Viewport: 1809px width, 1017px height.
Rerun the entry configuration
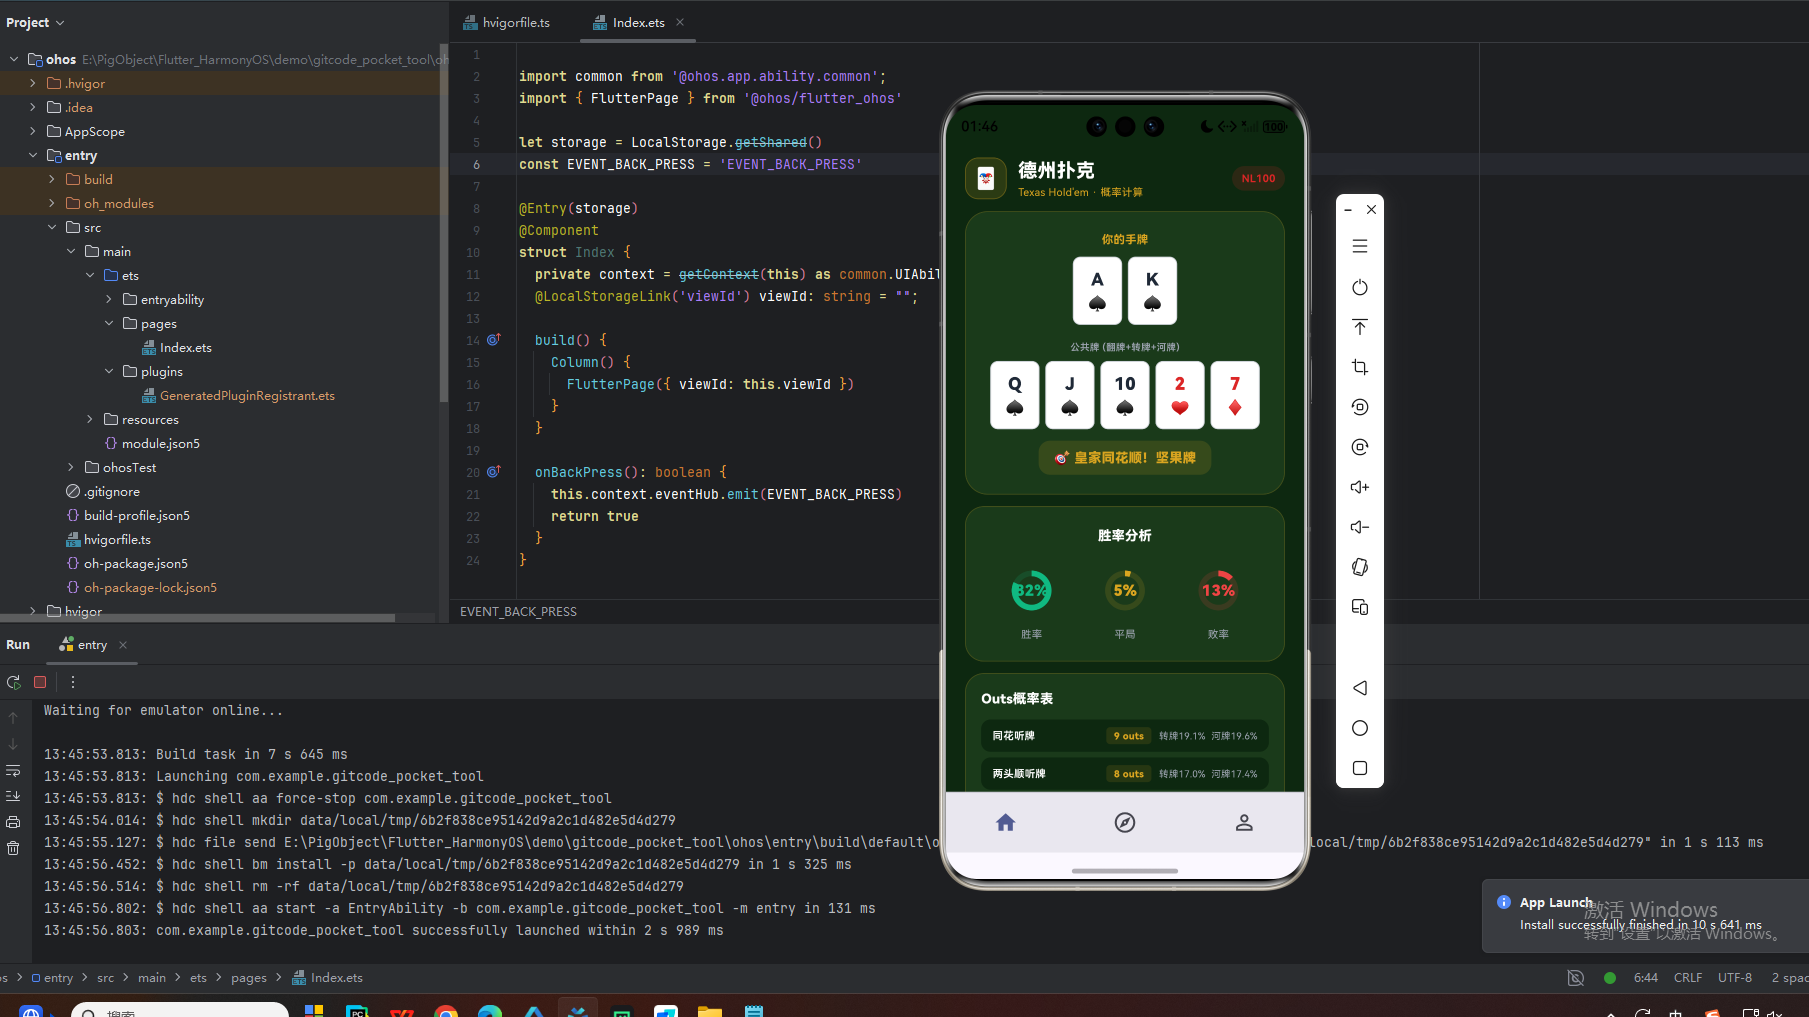pos(13,682)
